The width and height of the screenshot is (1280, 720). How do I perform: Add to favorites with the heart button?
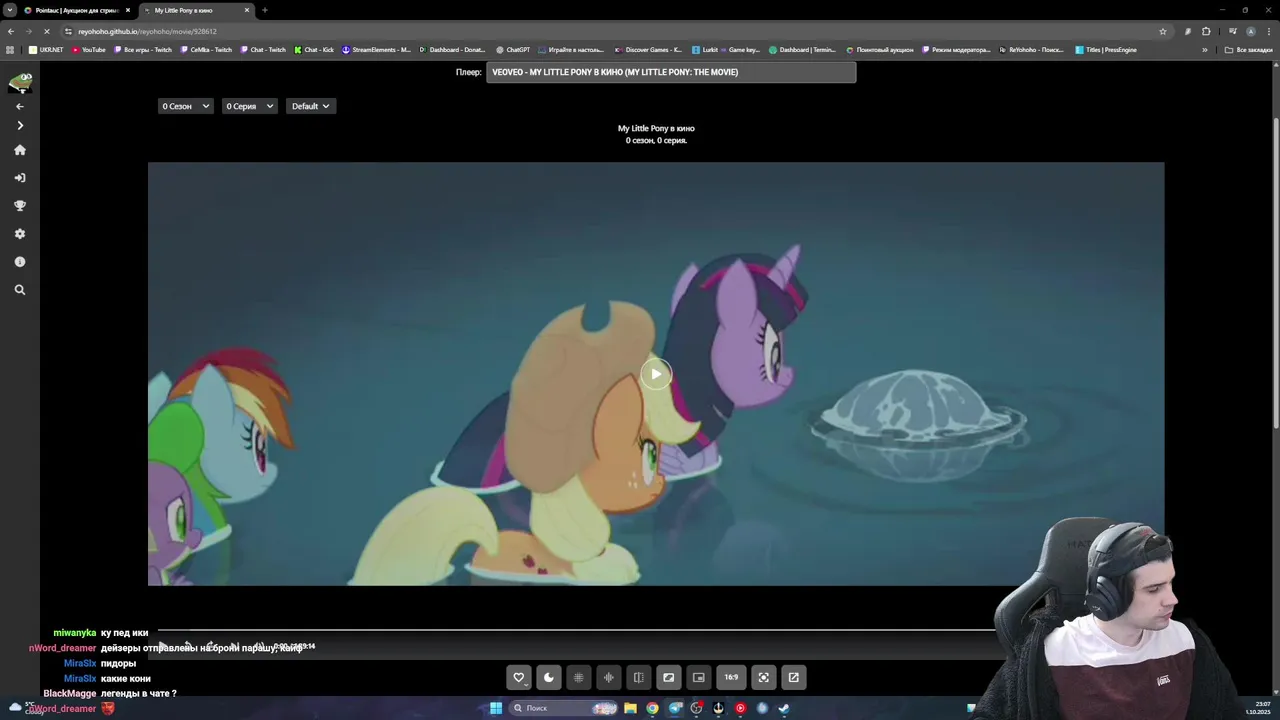pos(518,677)
